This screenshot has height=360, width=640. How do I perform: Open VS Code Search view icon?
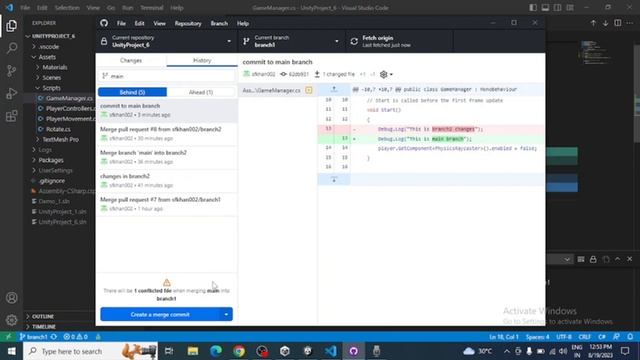coord(11,48)
